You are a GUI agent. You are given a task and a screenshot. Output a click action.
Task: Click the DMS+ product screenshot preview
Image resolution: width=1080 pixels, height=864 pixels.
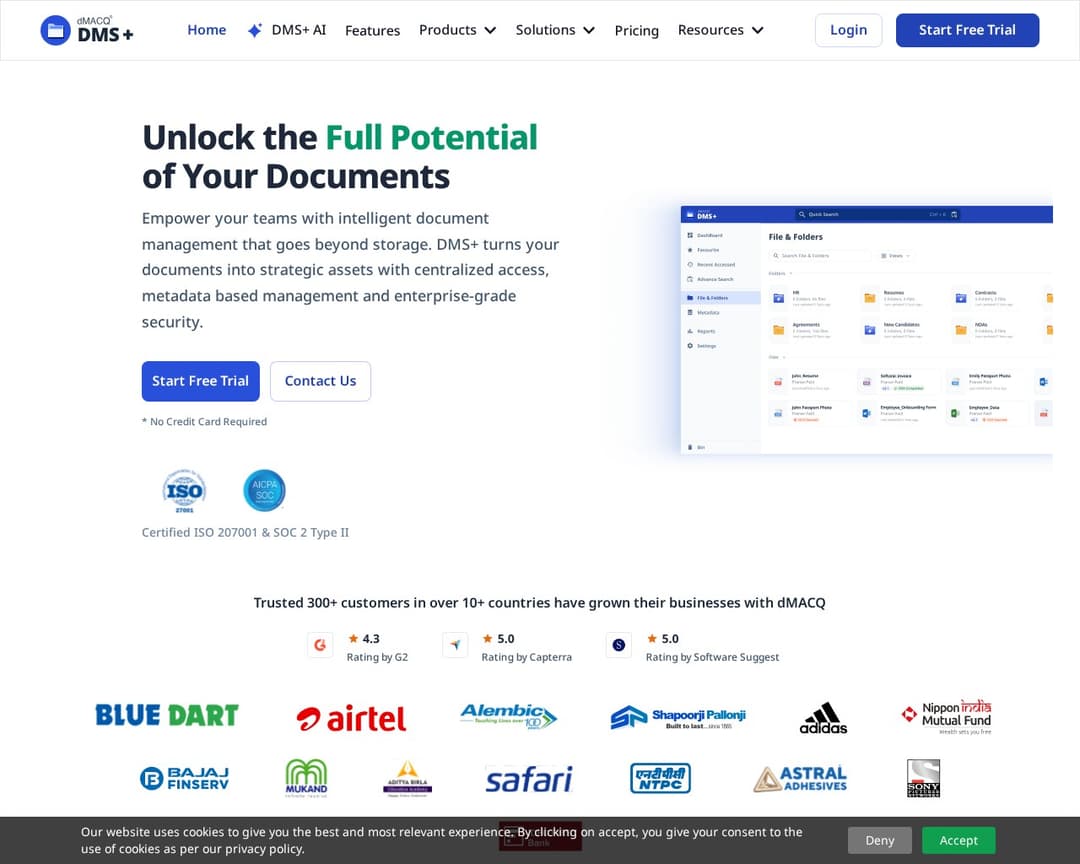click(x=866, y=329)
